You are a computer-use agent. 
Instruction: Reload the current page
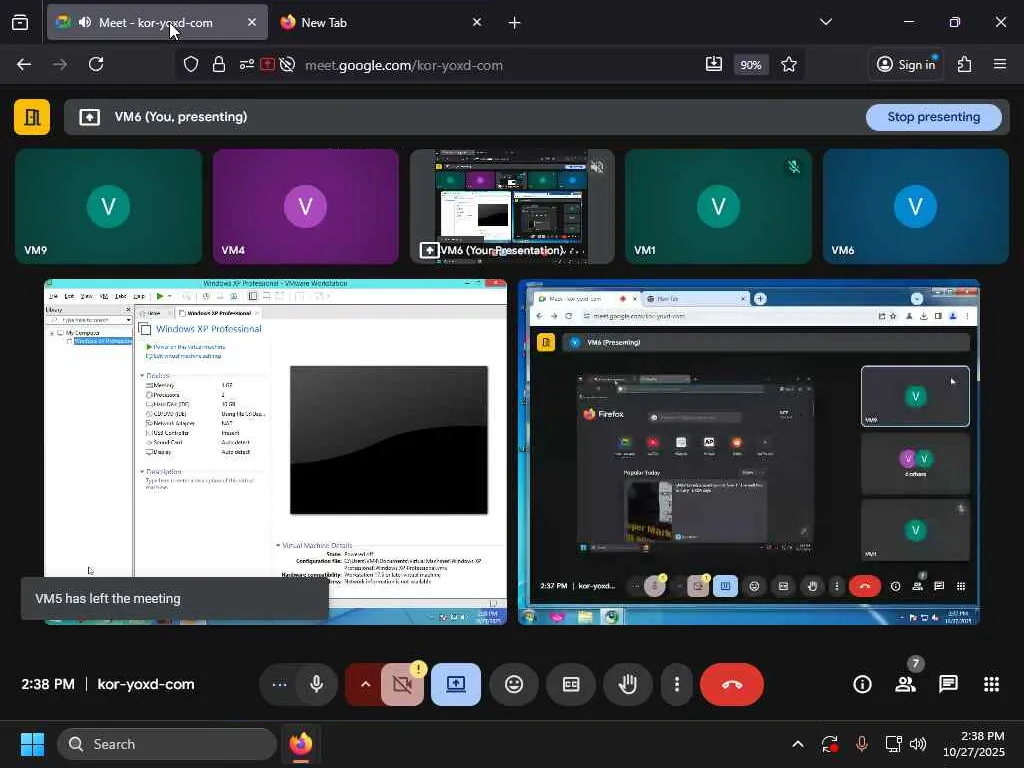[x=96, y=65]
